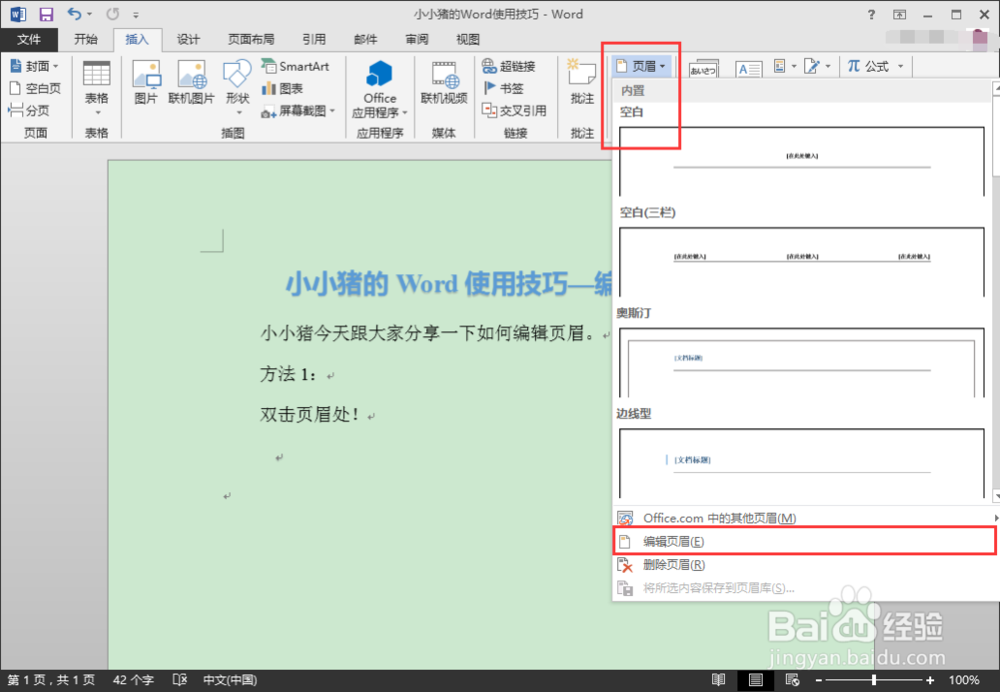Select the 边线型 header thumbnail

coord(802,463)
